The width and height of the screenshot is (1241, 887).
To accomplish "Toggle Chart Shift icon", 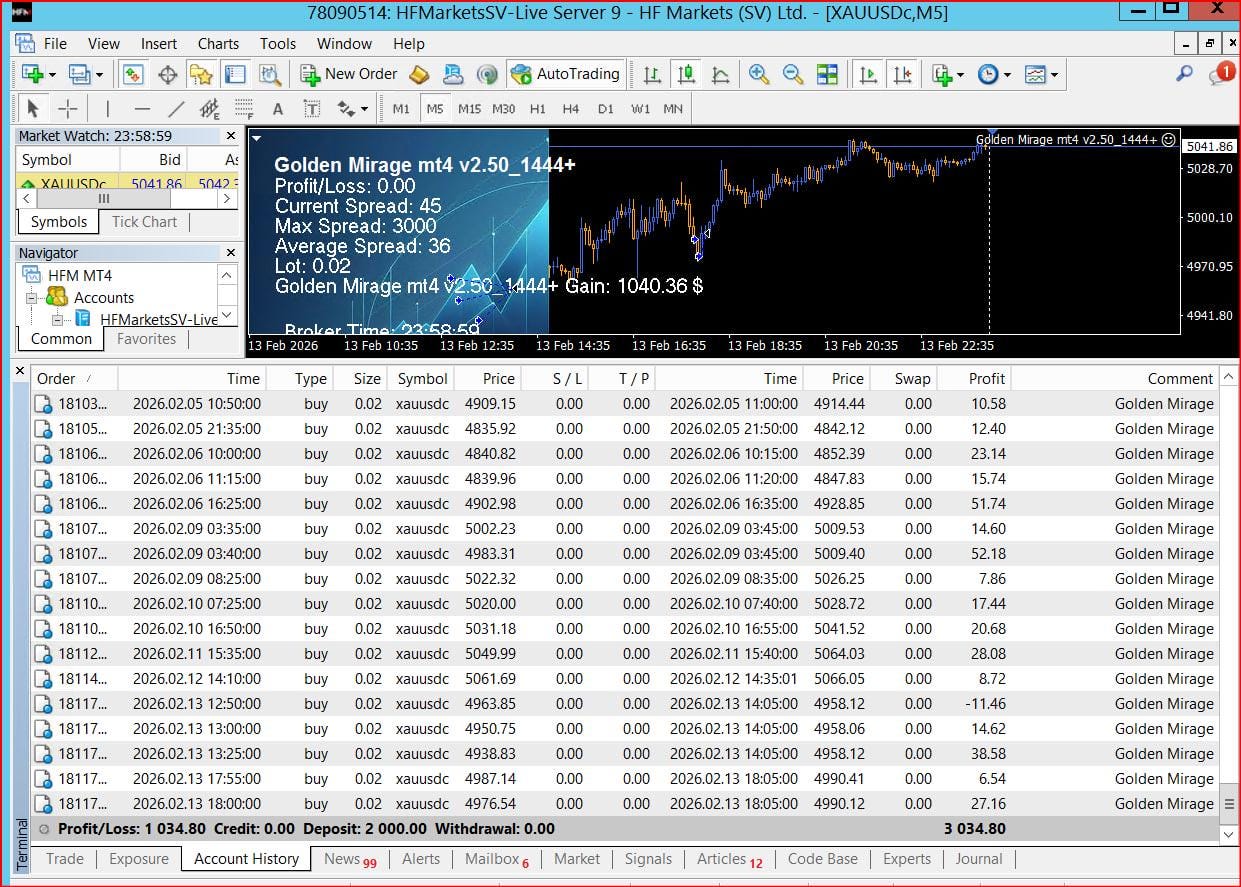I will point(902,74).
